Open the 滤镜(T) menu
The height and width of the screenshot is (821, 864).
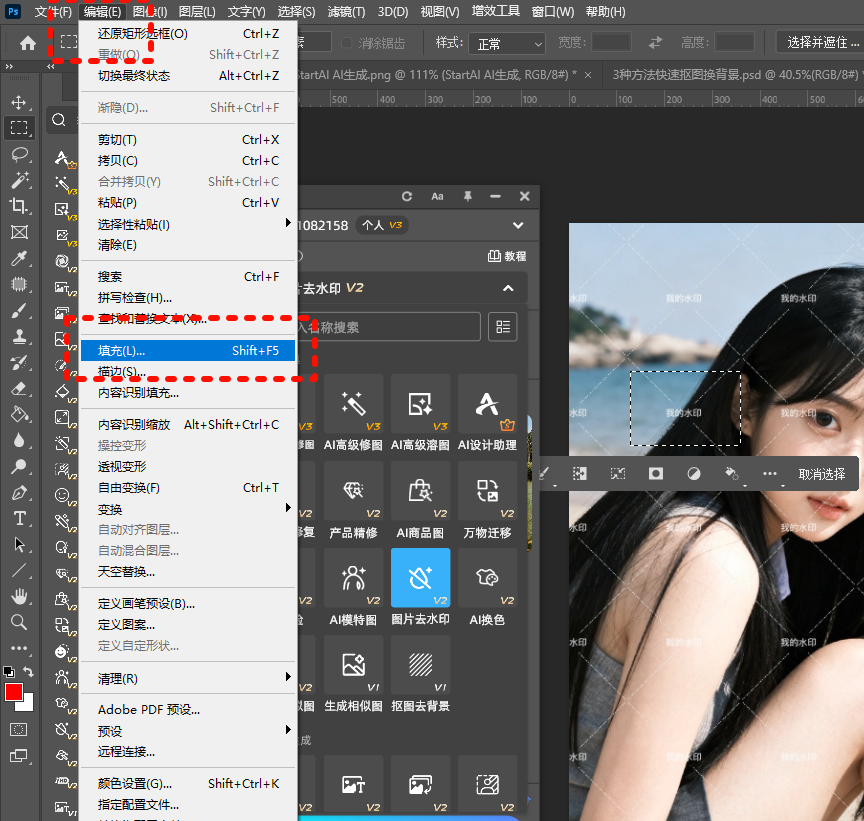pos(347,12)
